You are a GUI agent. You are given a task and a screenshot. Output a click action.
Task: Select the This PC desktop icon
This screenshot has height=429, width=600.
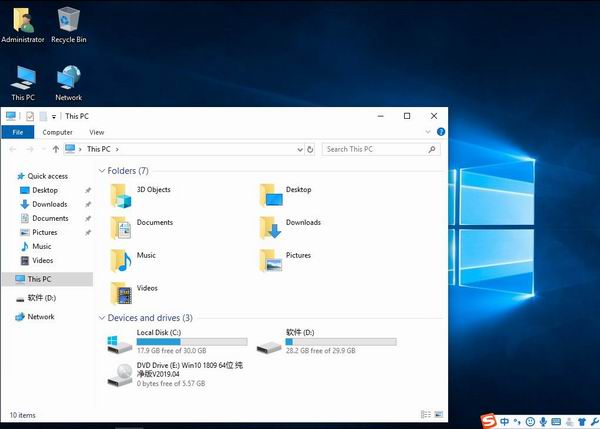click(23, 83)
